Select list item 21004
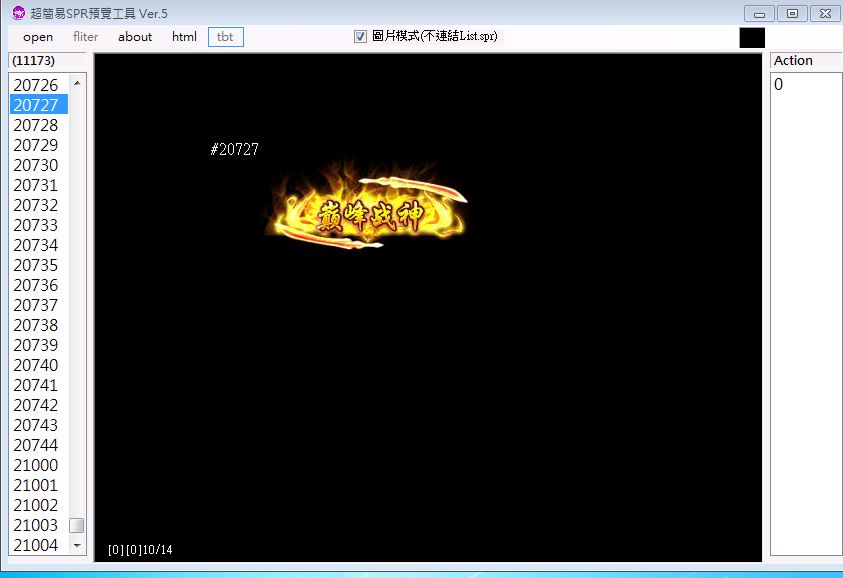The image size is (843, 578). tap(39, 545)
